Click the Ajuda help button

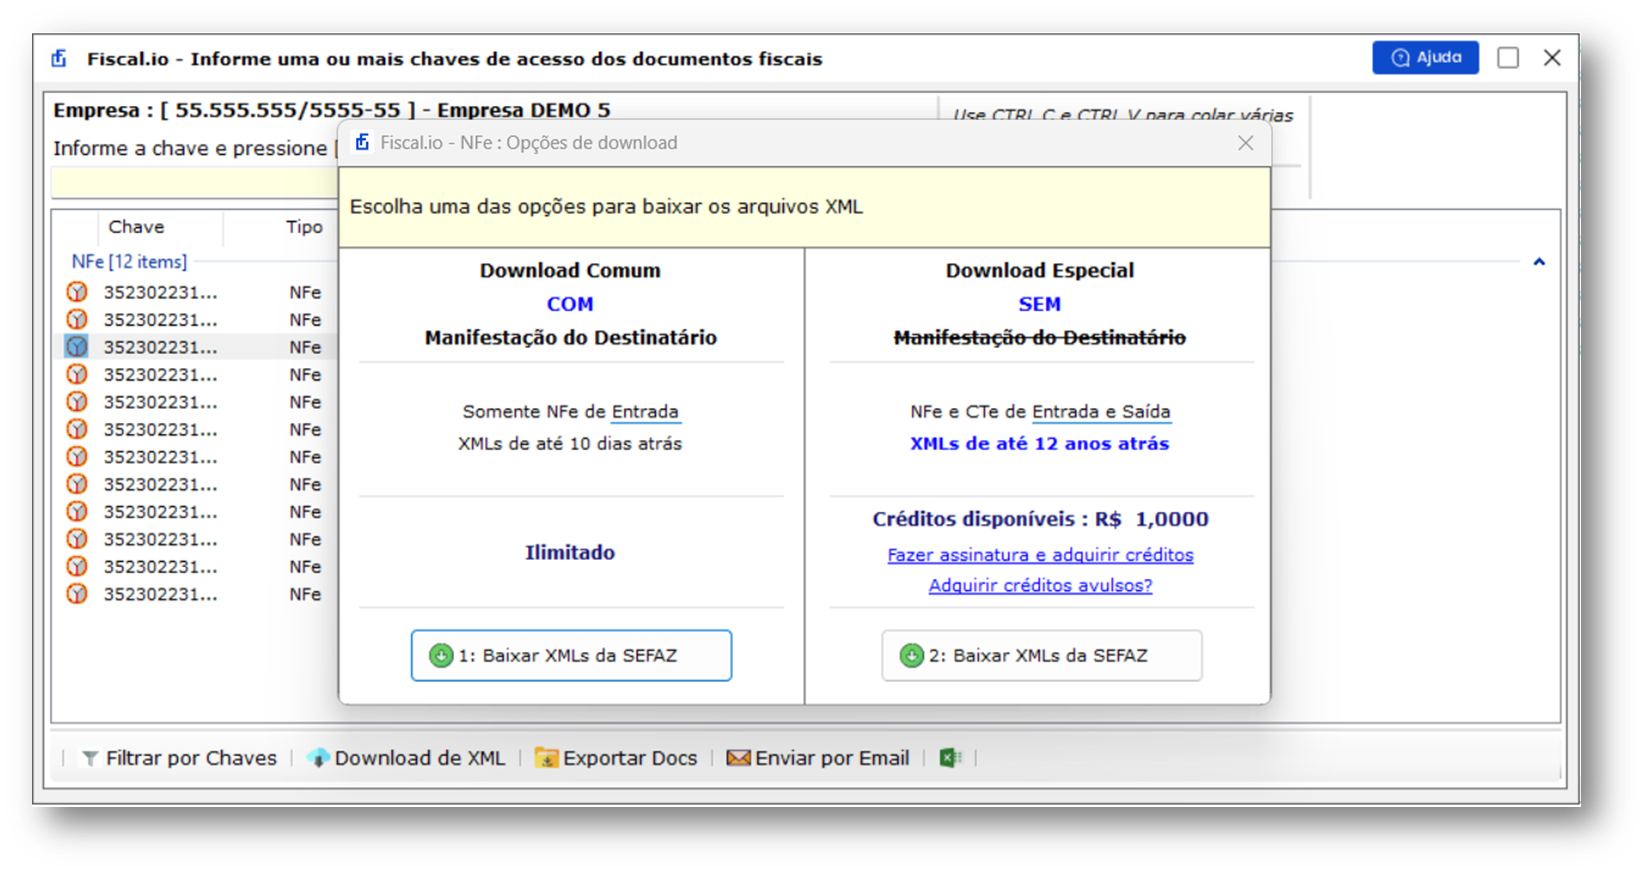tap(1425, 58)
